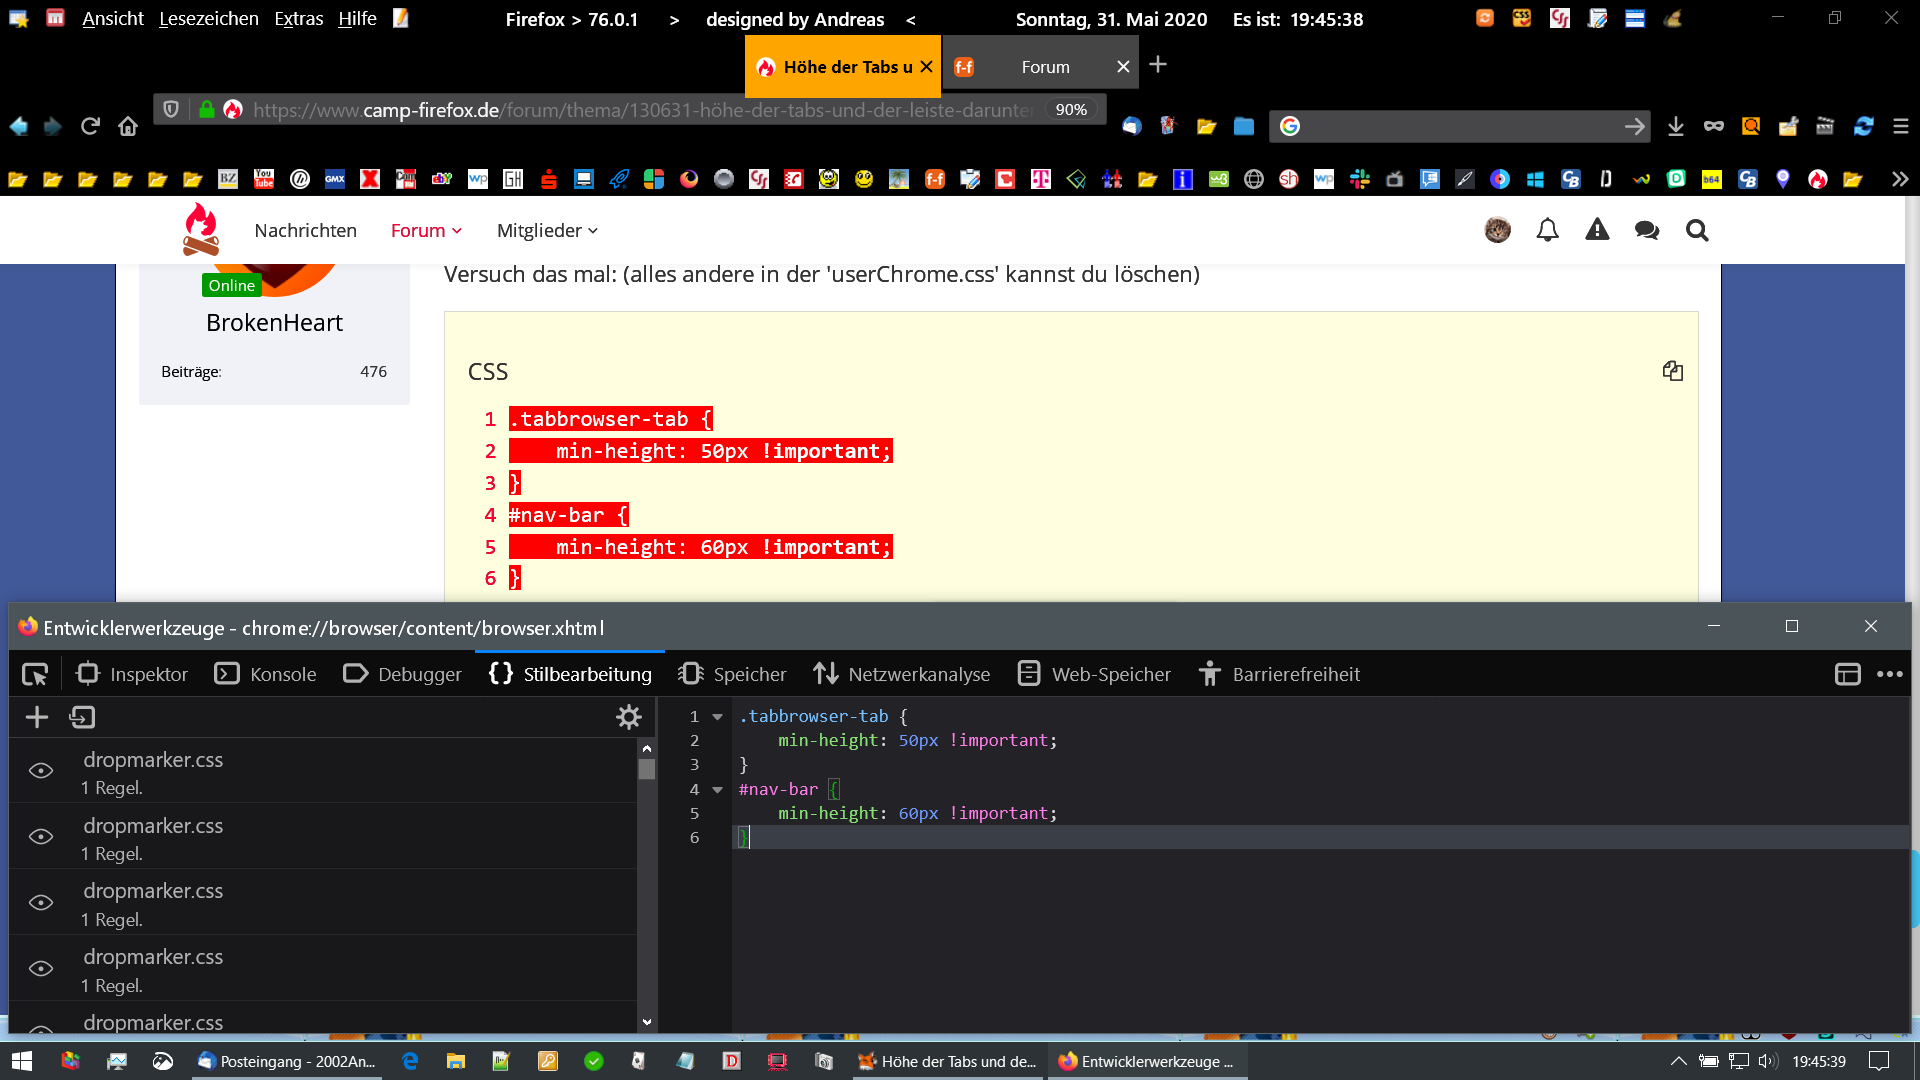Viewport: 1920px width, 1080px height.
Task: Copy CSS code with clipboard icon
Action: click(1672, 371)
